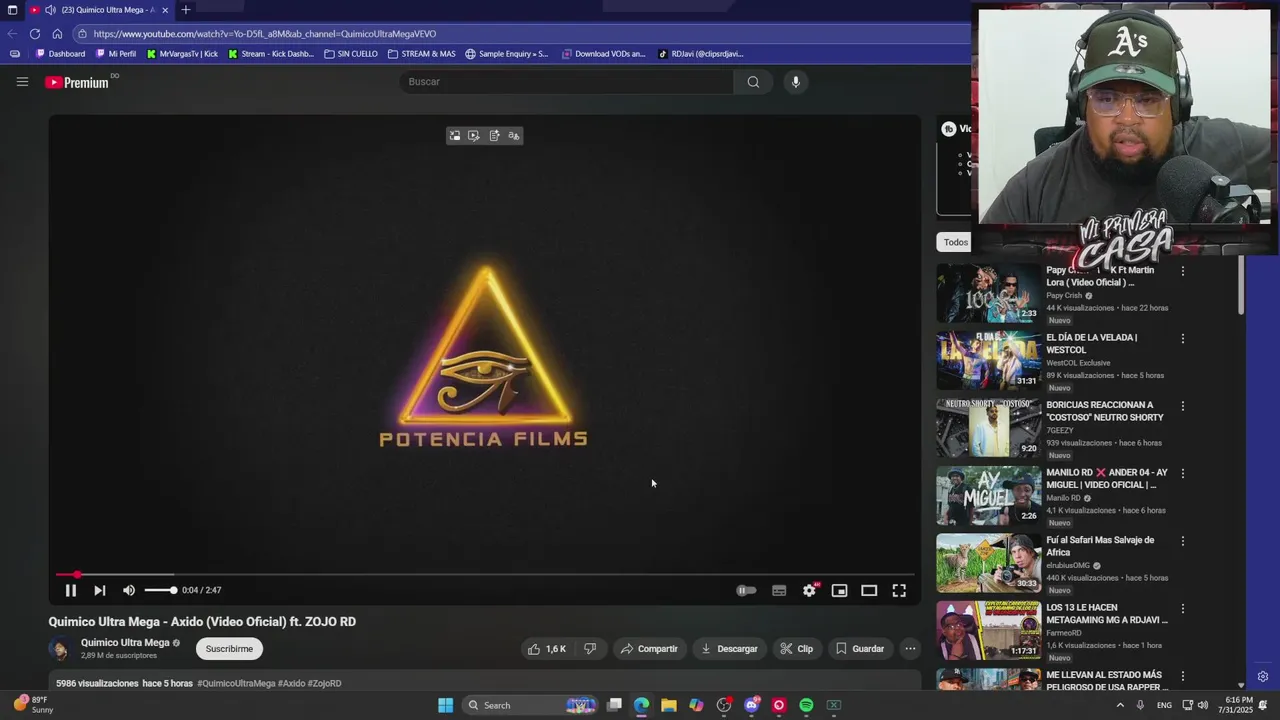
Task: Open player settings gear
Action: pos(810,591)
